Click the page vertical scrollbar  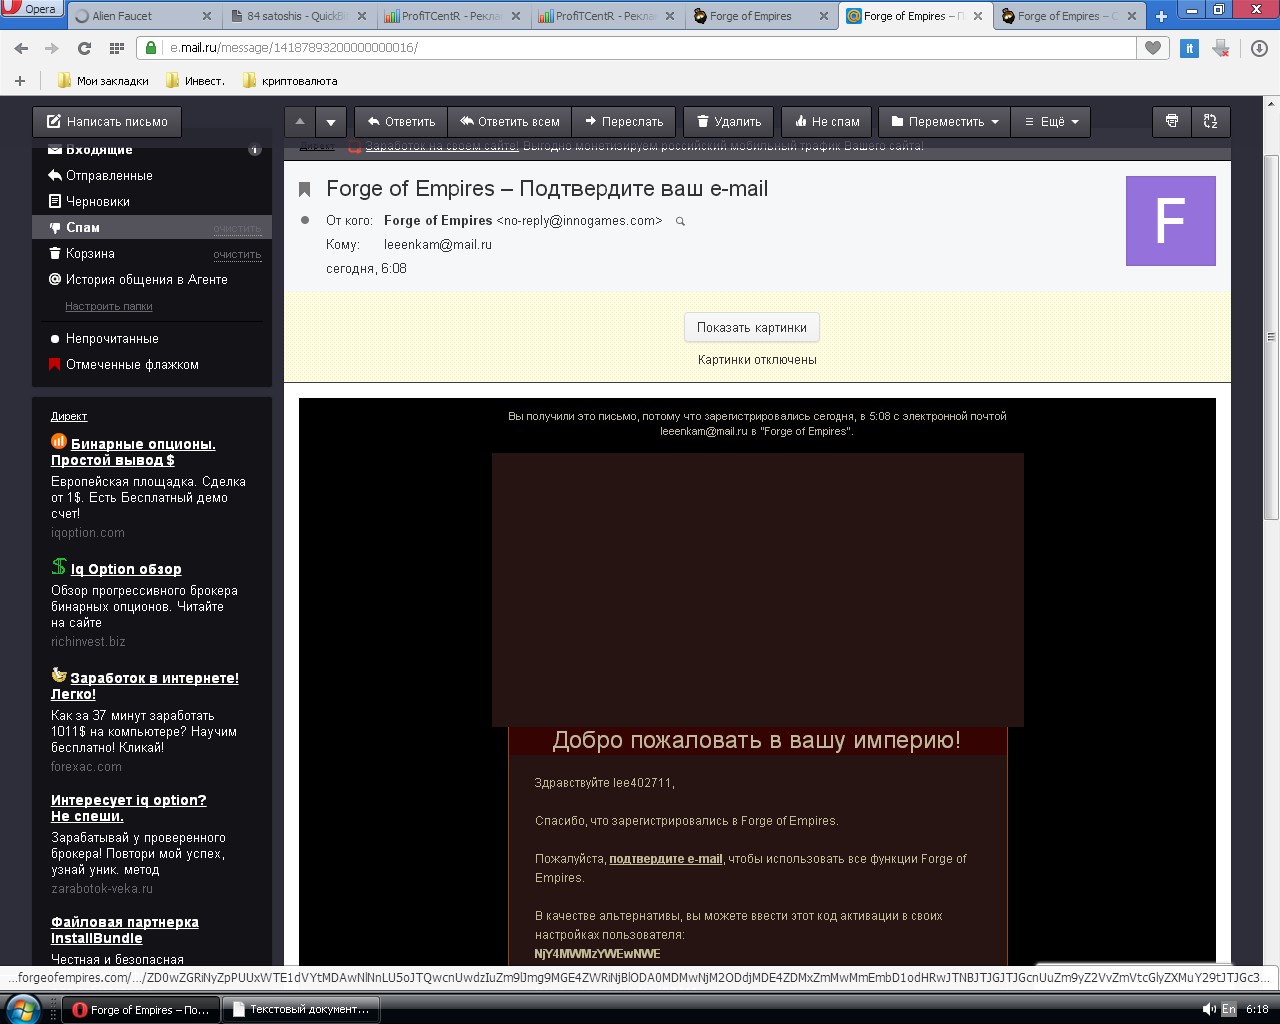click(x=1271, y=337)
